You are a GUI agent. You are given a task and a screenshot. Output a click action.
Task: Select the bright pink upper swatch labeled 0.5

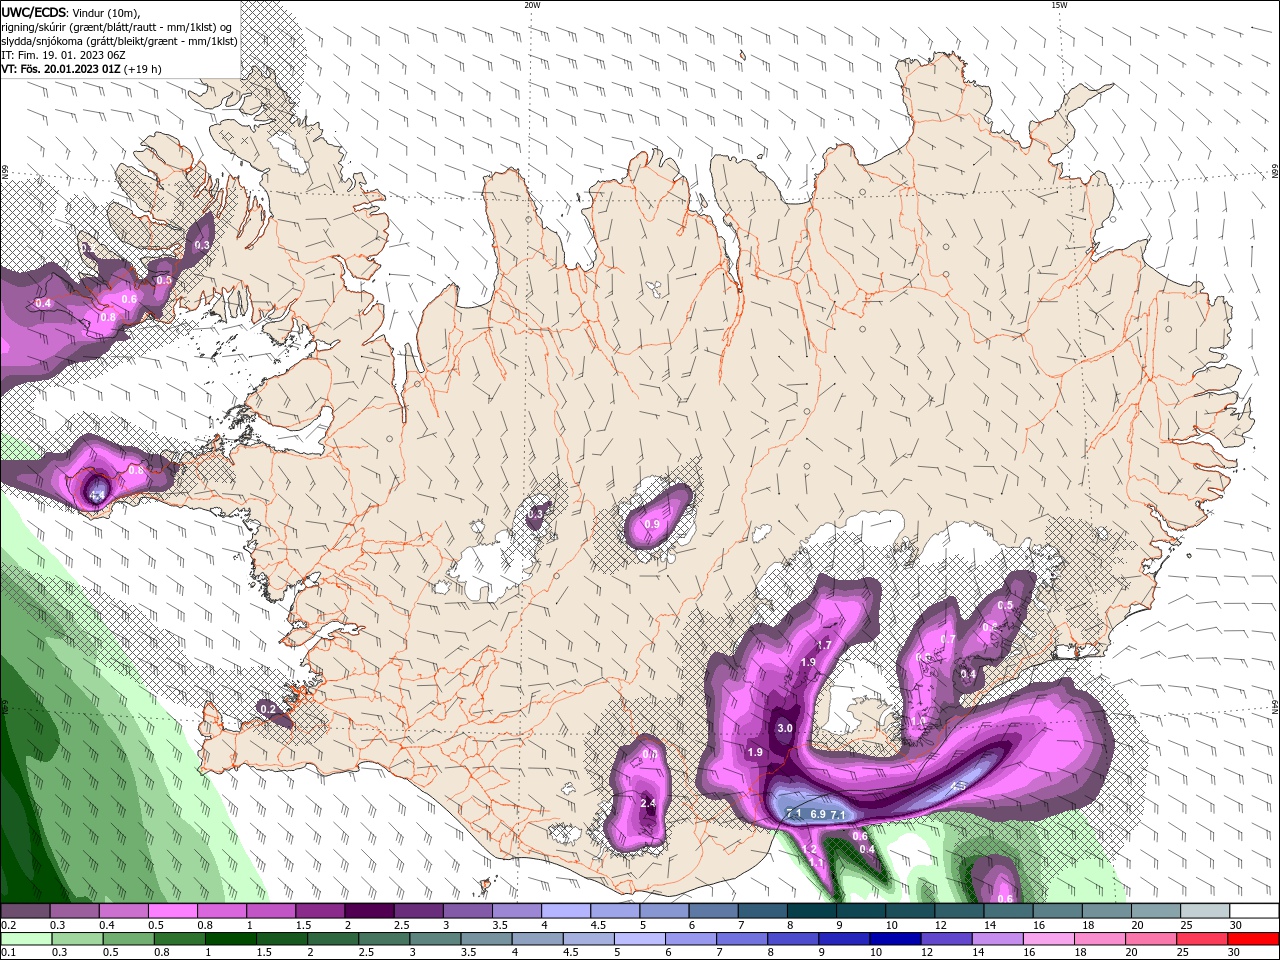point(172,911)
